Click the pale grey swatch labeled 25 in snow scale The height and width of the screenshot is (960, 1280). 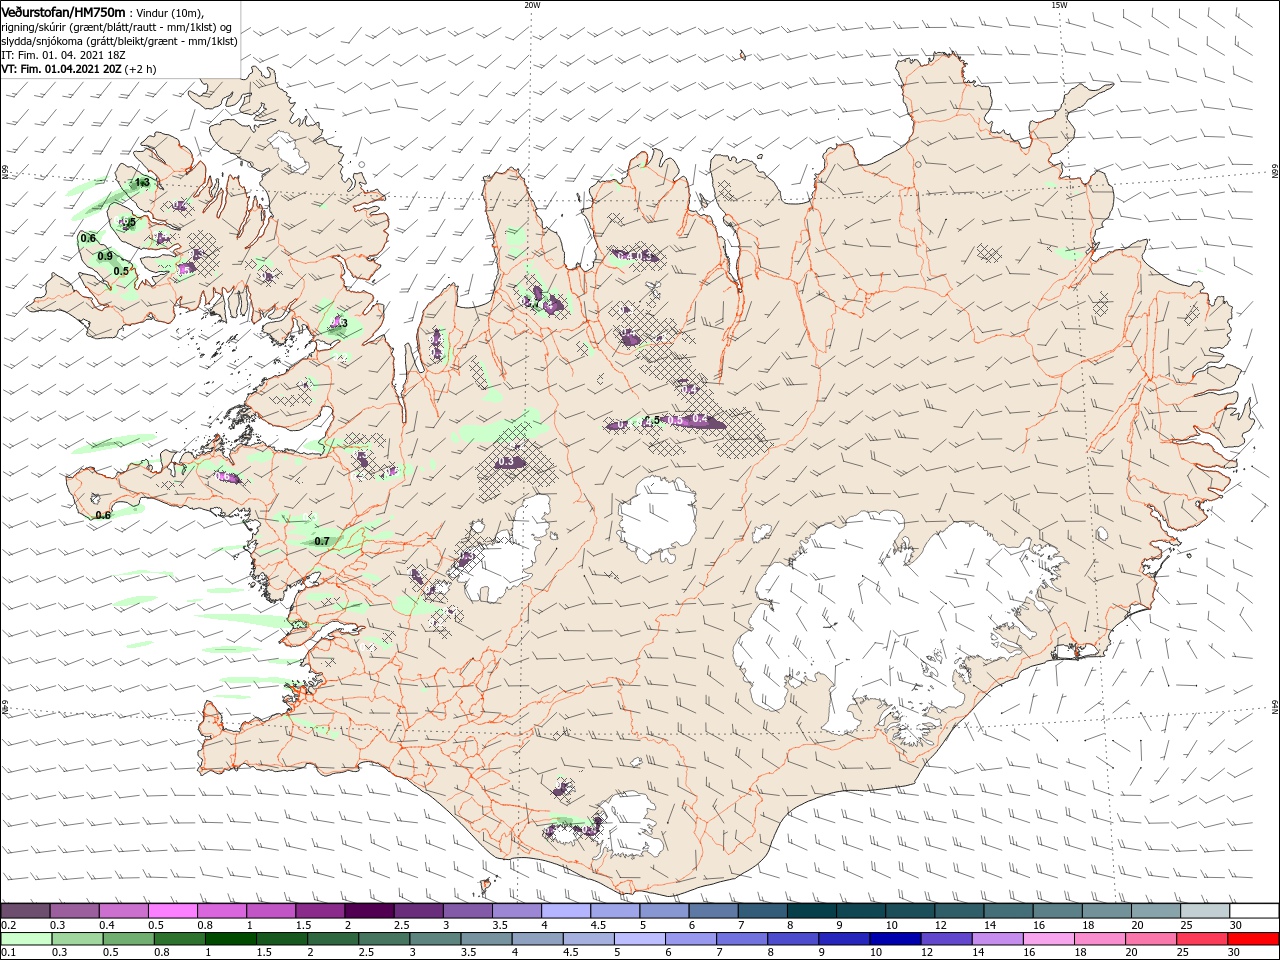[1204, 911]
